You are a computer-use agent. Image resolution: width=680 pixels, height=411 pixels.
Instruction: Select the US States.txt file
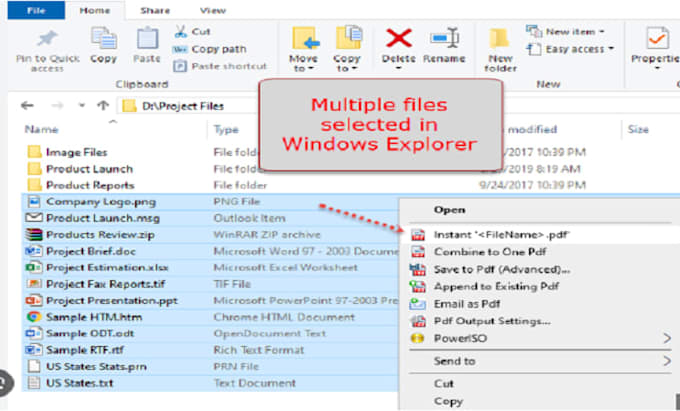coord(79,383)
